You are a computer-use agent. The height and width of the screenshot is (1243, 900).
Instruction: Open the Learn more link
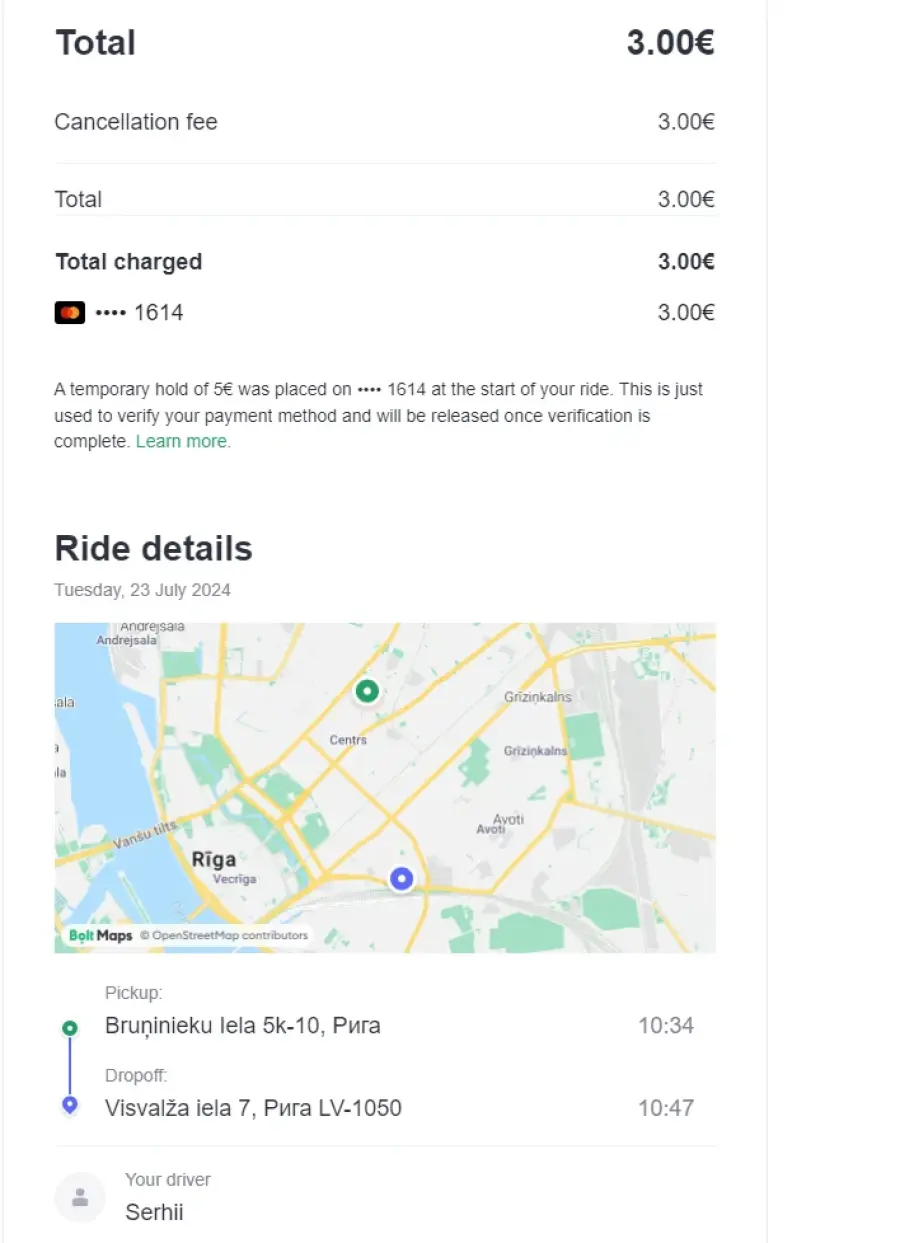[x=183, y=441]
